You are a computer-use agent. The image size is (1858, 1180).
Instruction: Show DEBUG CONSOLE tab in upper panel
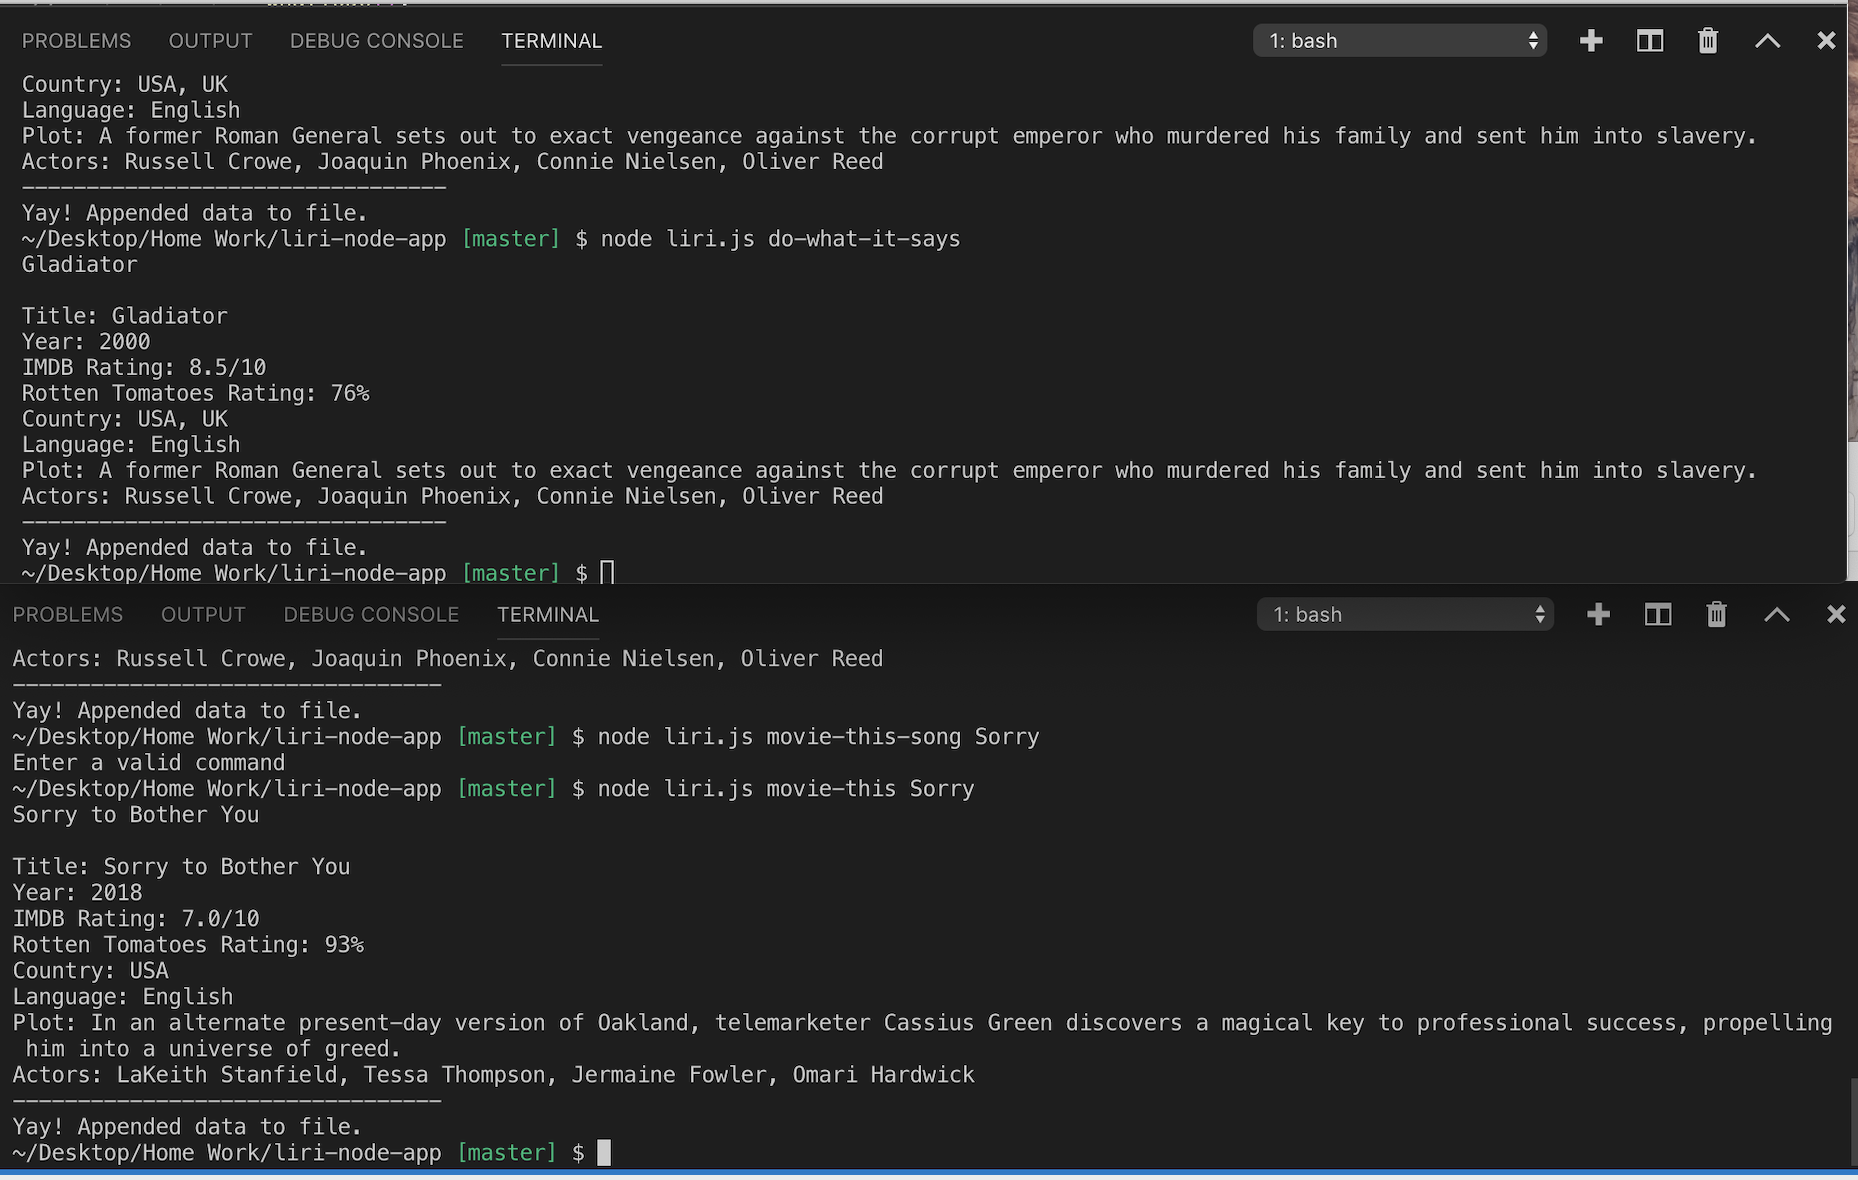376,41
